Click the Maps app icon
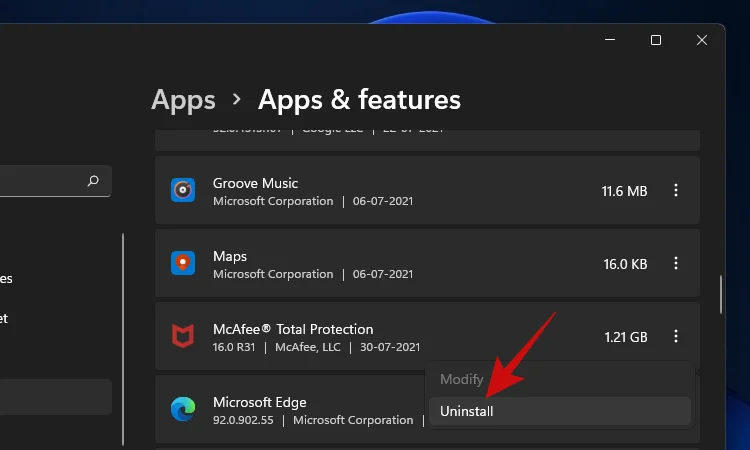The height and width of the screenshot is (450, 750). [183, 263]
